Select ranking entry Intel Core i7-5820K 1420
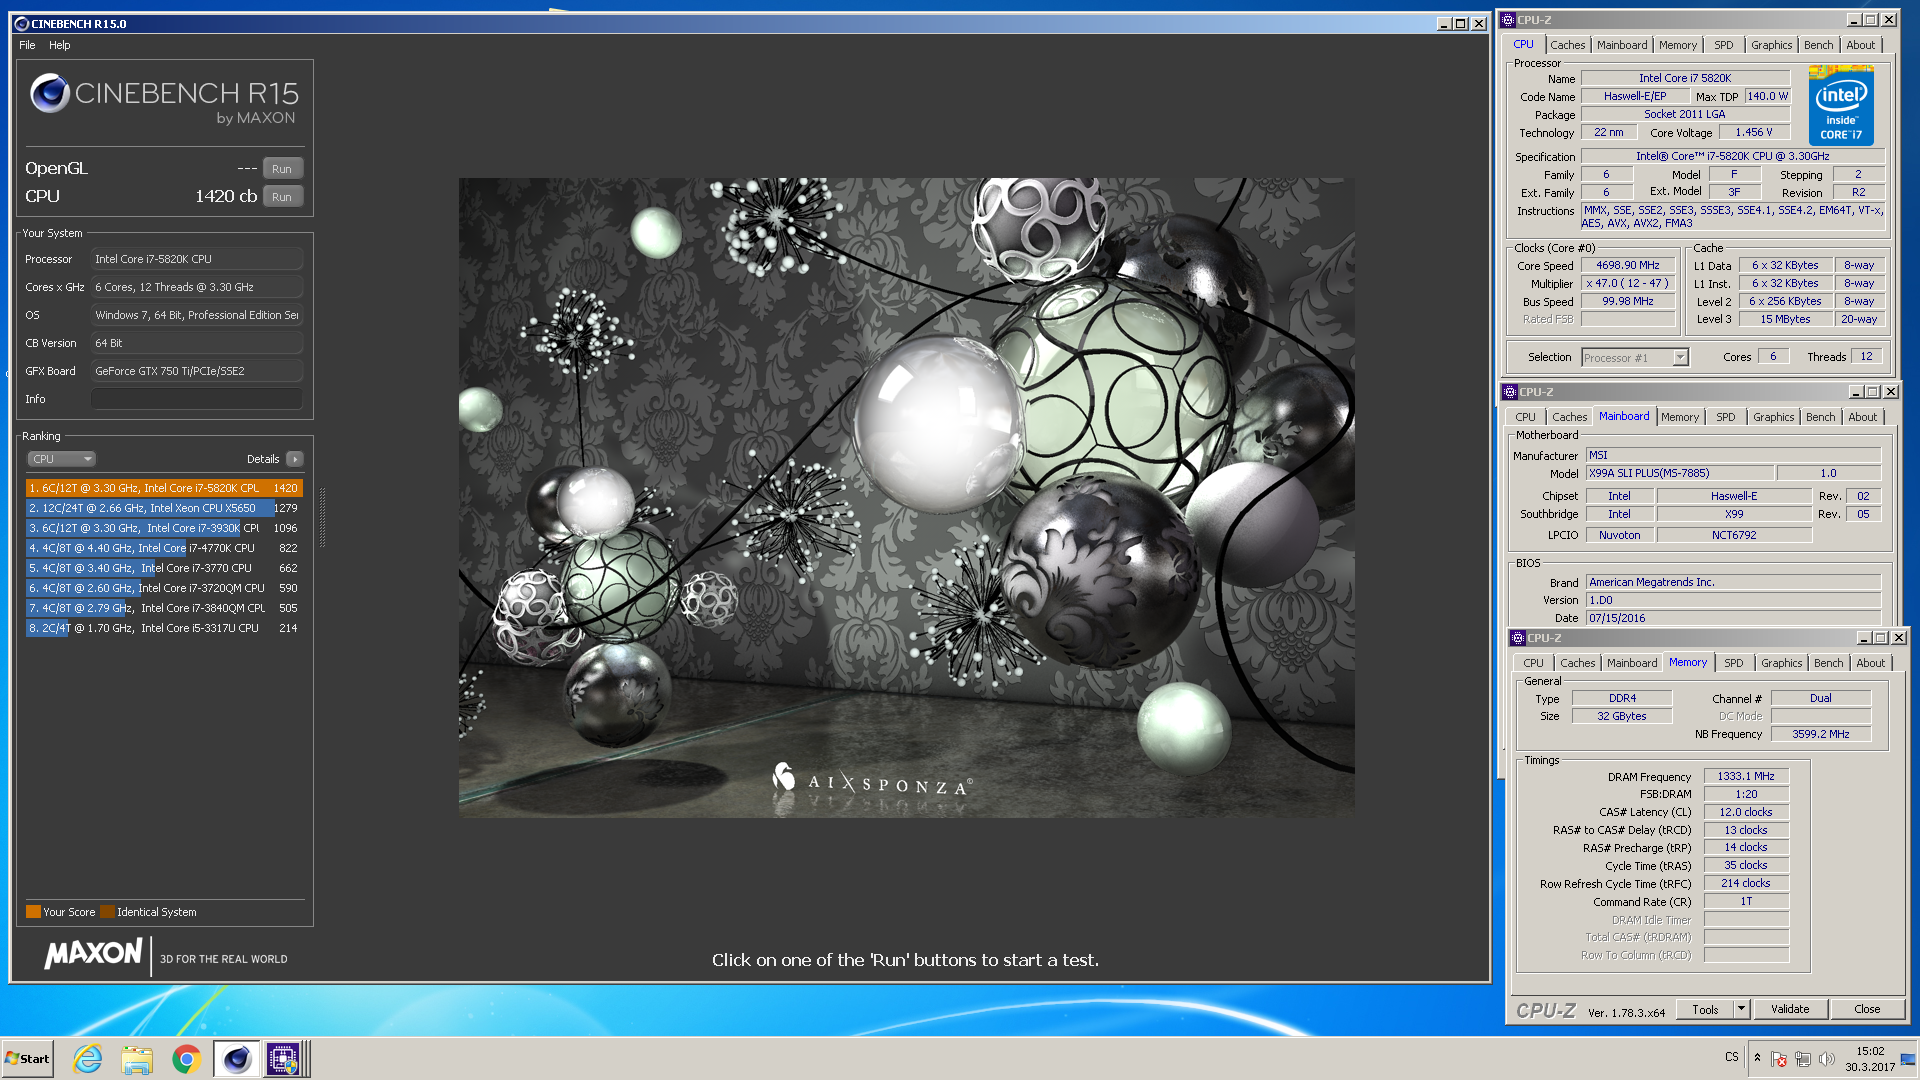Image resolution: width=1920 pixels, height=1080 pixels. (x=164, y=488)
